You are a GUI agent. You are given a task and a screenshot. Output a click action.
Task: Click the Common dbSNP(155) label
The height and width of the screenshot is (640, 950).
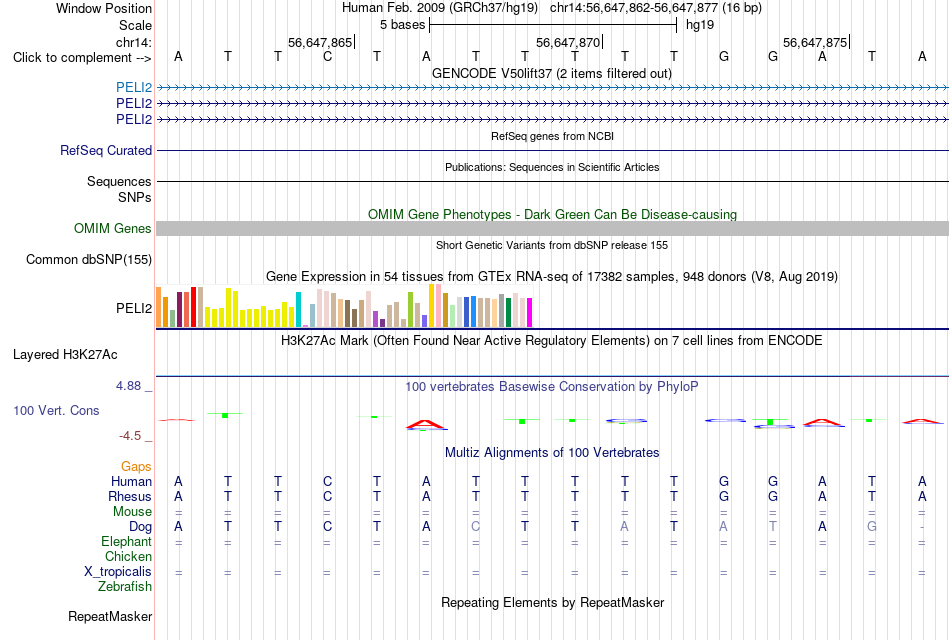coord(88,259)
